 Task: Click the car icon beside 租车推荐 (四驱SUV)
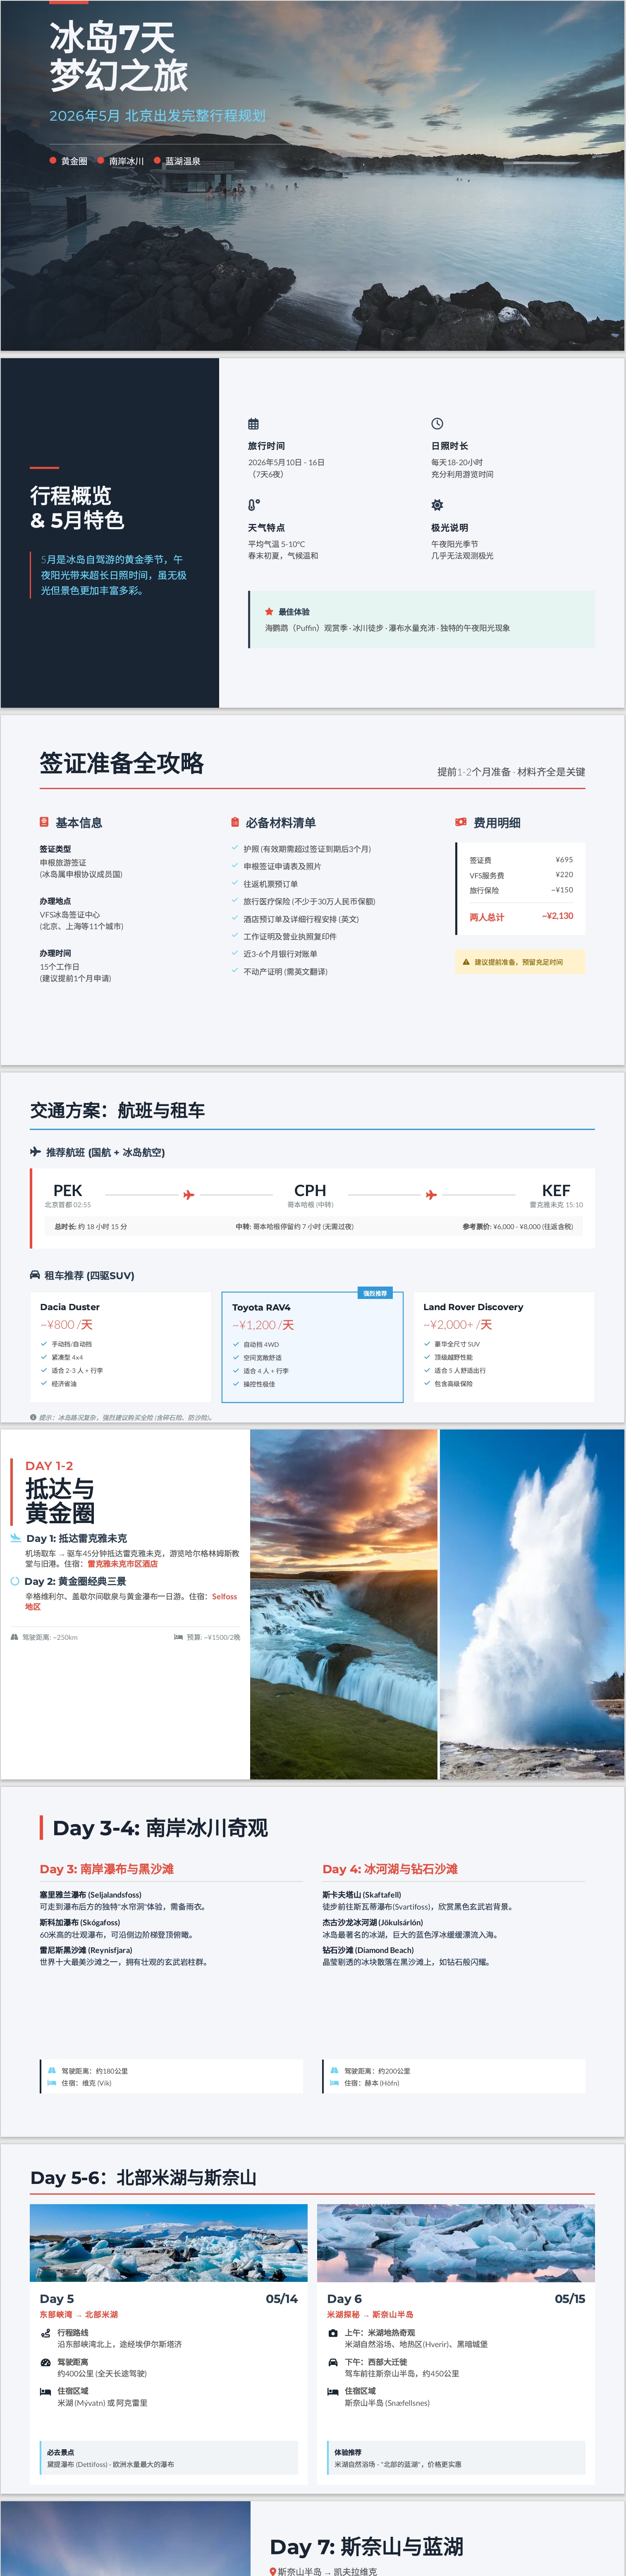(35, 1275)
